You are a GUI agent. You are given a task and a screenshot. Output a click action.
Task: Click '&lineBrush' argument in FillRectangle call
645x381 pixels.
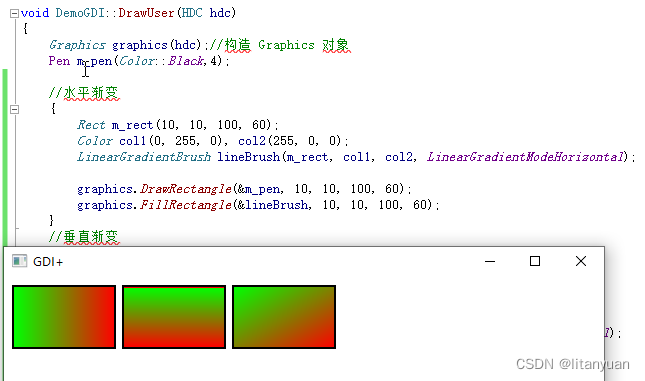(x=273, y=205)
